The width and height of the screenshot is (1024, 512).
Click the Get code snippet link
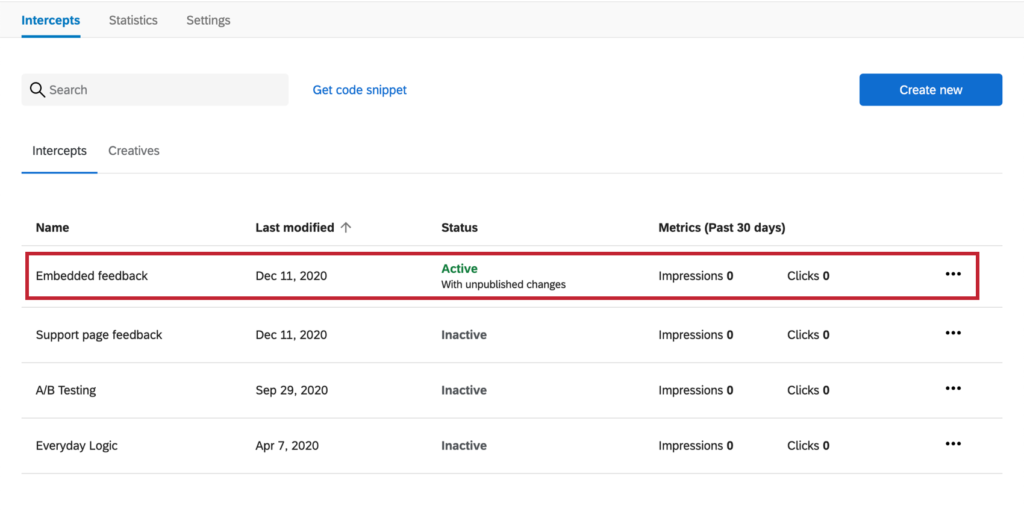pyautogui.click(x=360, y=90)
